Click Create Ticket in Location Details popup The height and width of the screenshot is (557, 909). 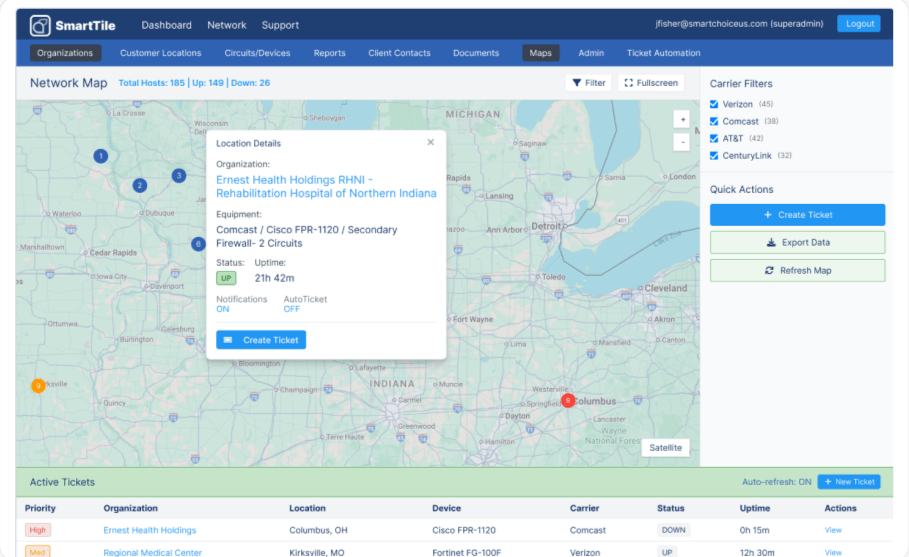(x=261, y=340)
